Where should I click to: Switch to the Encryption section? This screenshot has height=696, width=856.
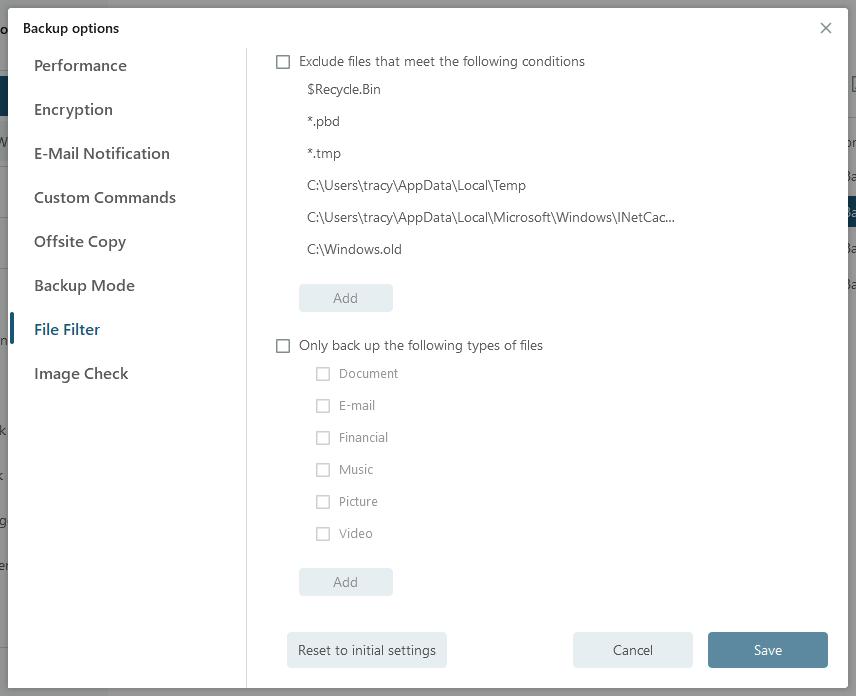click(x=73, y=110)
